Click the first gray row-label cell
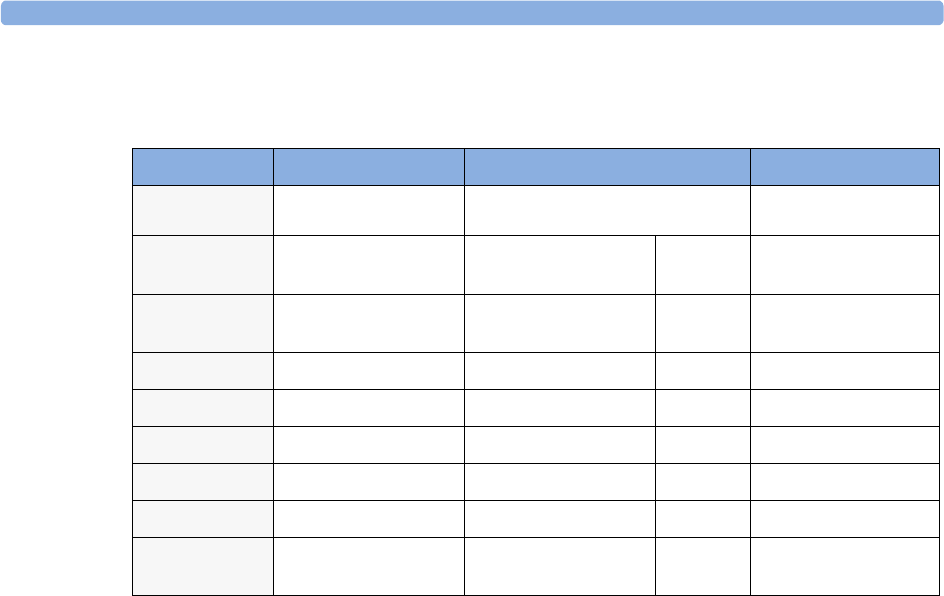 click(x=203, y=210)
